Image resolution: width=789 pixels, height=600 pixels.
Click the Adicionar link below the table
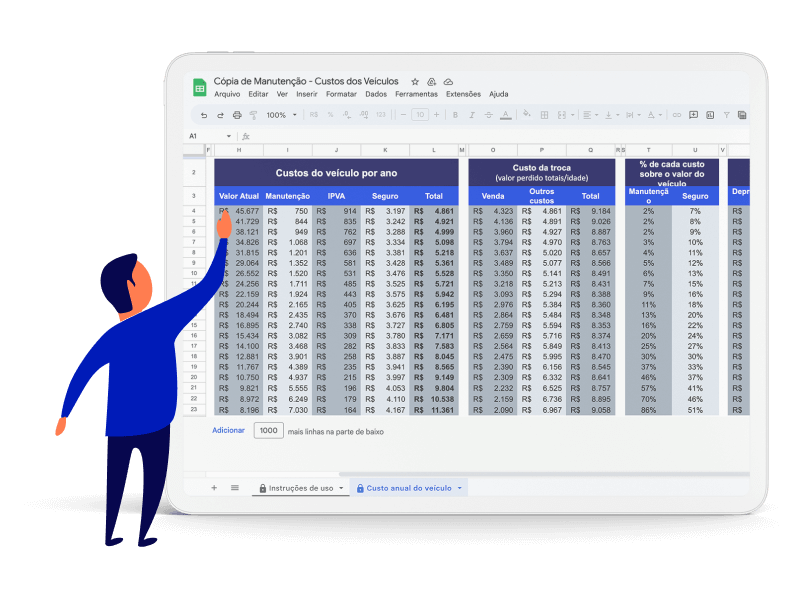228,430
